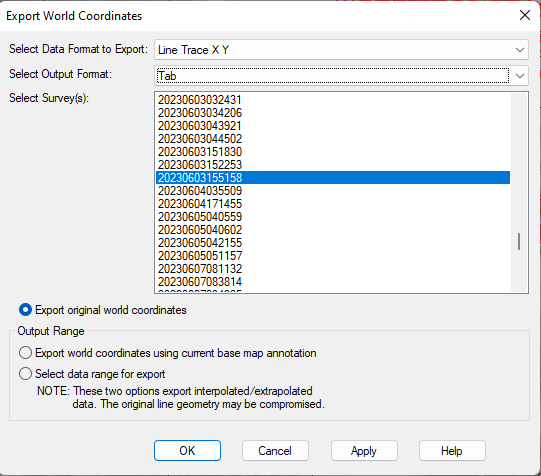Confirm with the OK button
The height and width of the screenshot is (476, 541).
coord(187,450)
